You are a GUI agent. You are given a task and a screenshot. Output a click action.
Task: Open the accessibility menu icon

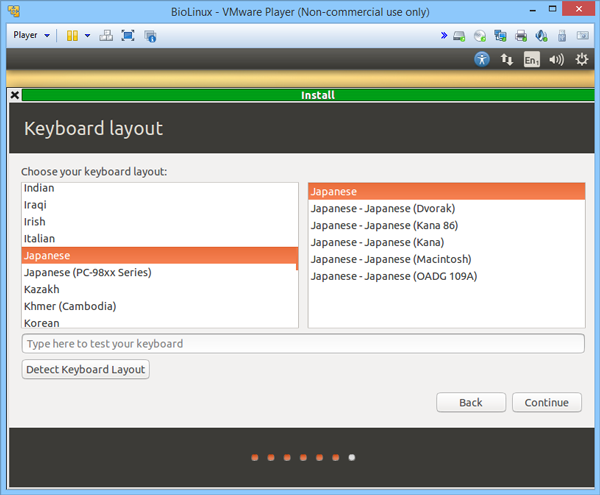pyautogui.click(x=482, y=59)
